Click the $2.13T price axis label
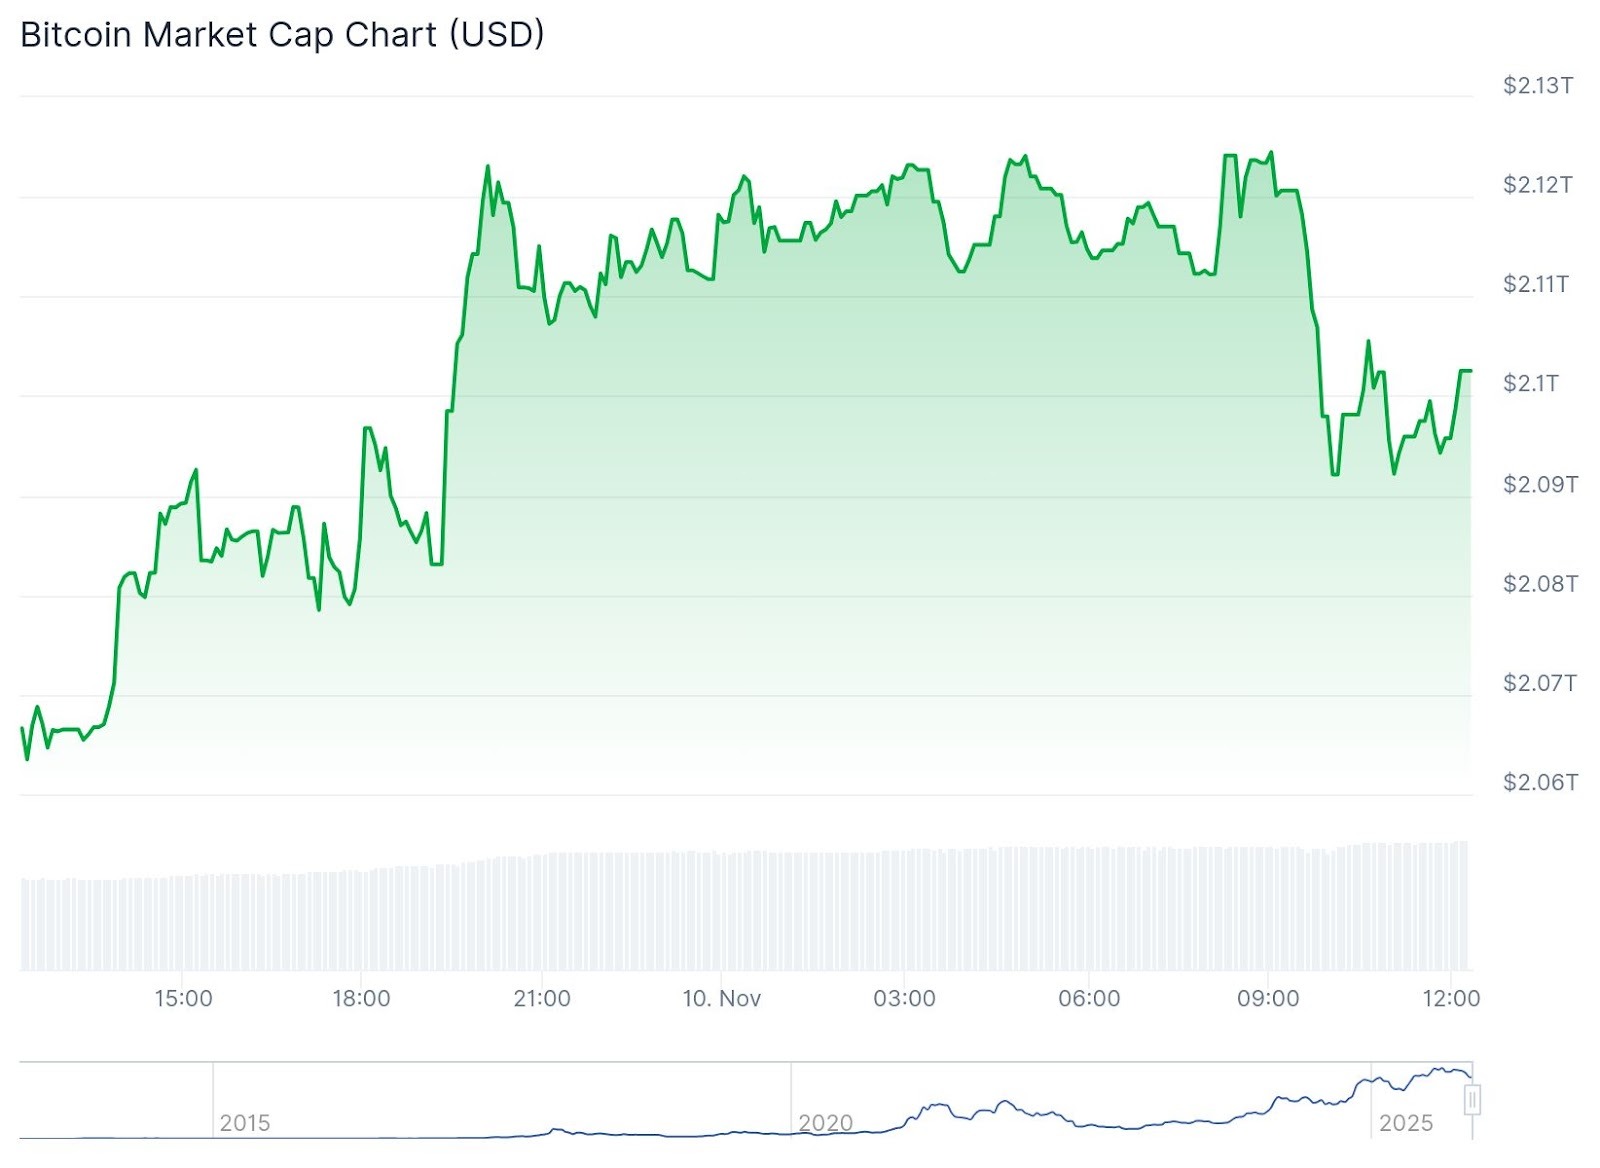The image size is (1600, 1168). [1538, 86]
